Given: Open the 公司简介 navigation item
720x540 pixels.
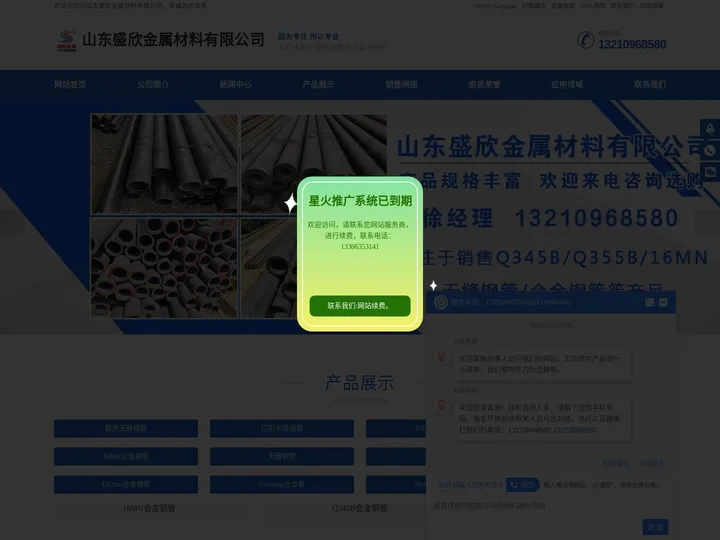Looking at the screenshot, I should (153, 84).
